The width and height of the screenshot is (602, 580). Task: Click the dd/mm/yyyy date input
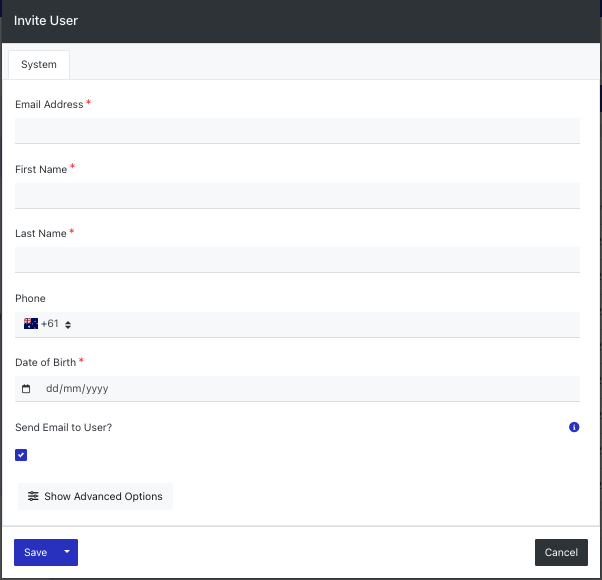pos(308,389)
